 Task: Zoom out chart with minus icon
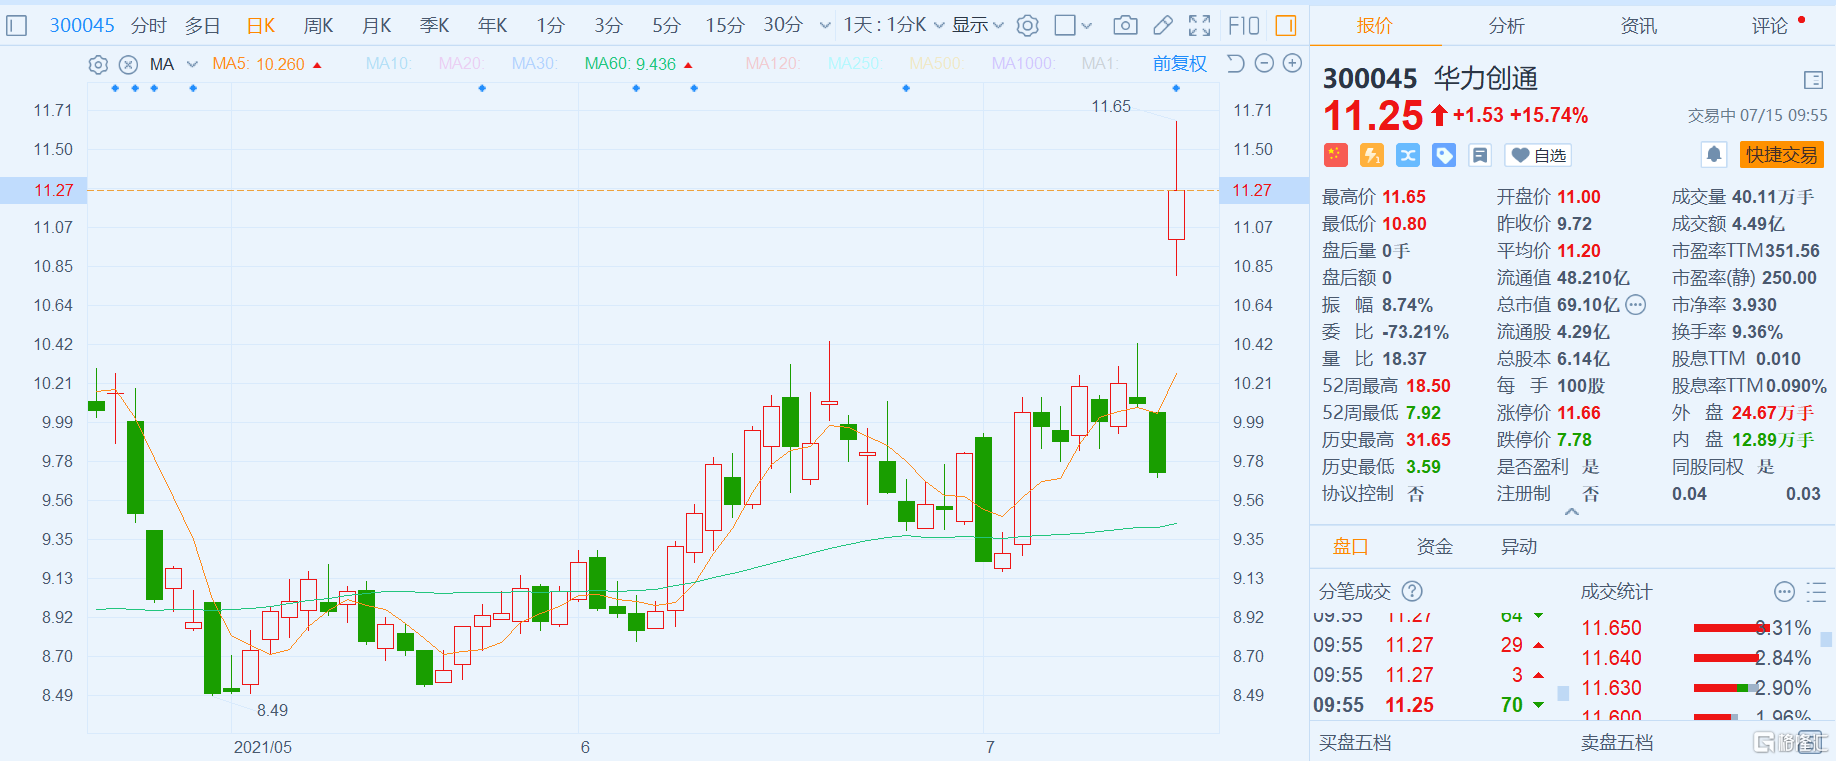(x=1264, y=63)
